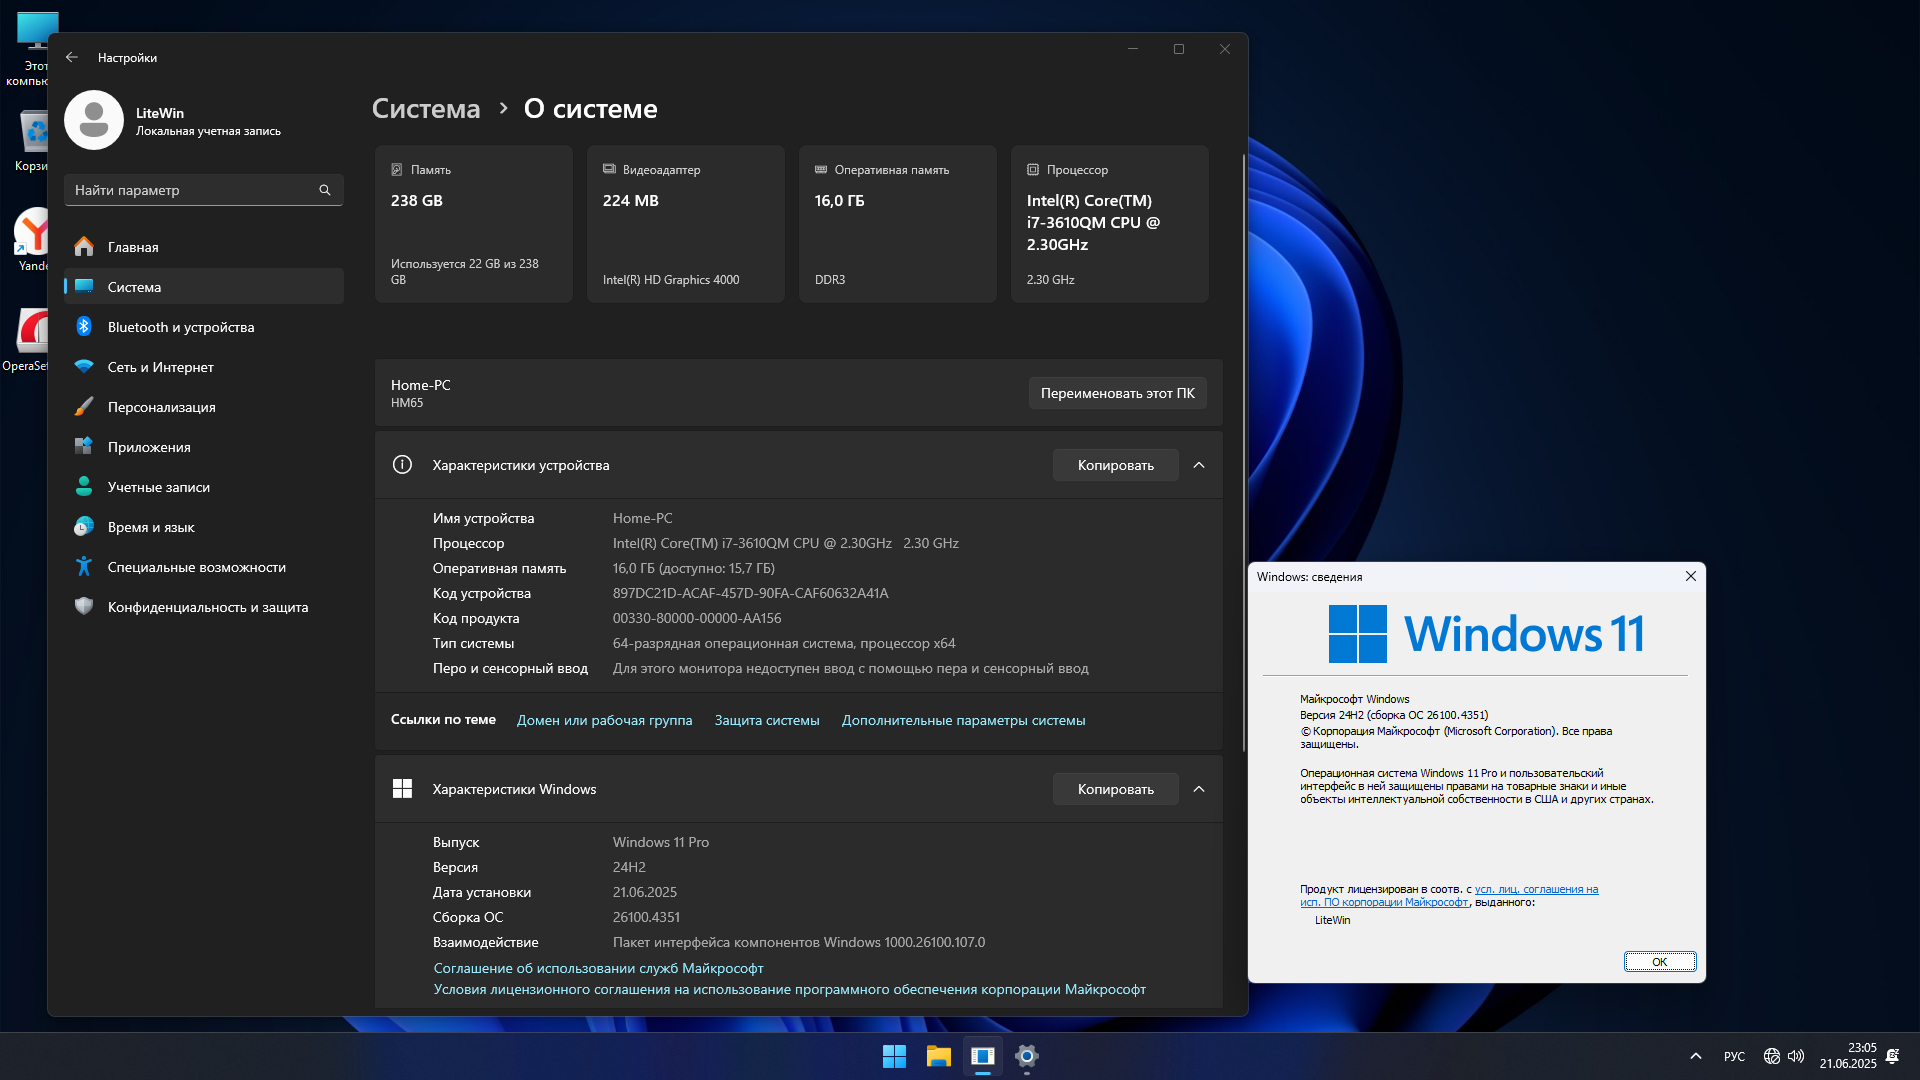Open File Explorer from taskbar
Image resolution: width=1920 pixels, height=1080 pixels.
click(938, 1056)
